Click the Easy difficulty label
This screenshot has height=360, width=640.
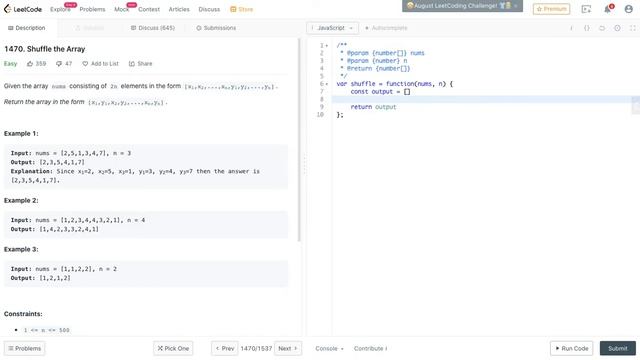pyautogui.click(x=11, y=64)
